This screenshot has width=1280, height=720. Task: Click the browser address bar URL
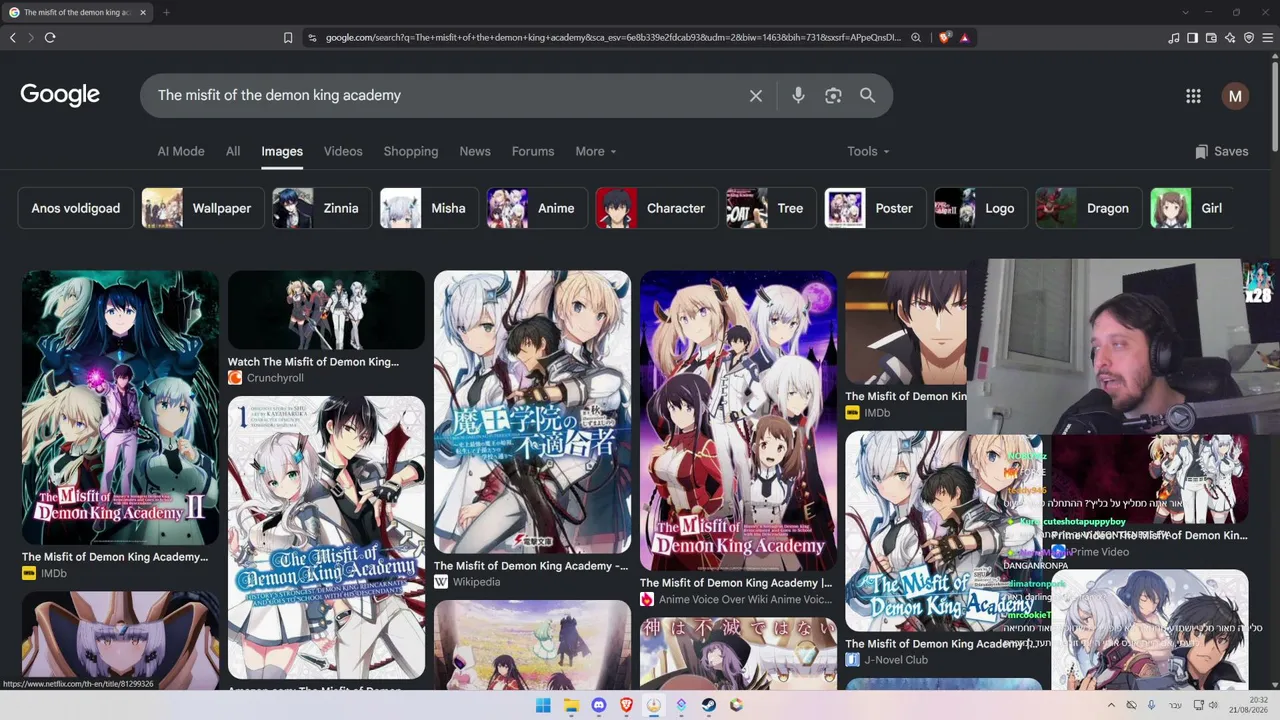(x=613, y=38)
